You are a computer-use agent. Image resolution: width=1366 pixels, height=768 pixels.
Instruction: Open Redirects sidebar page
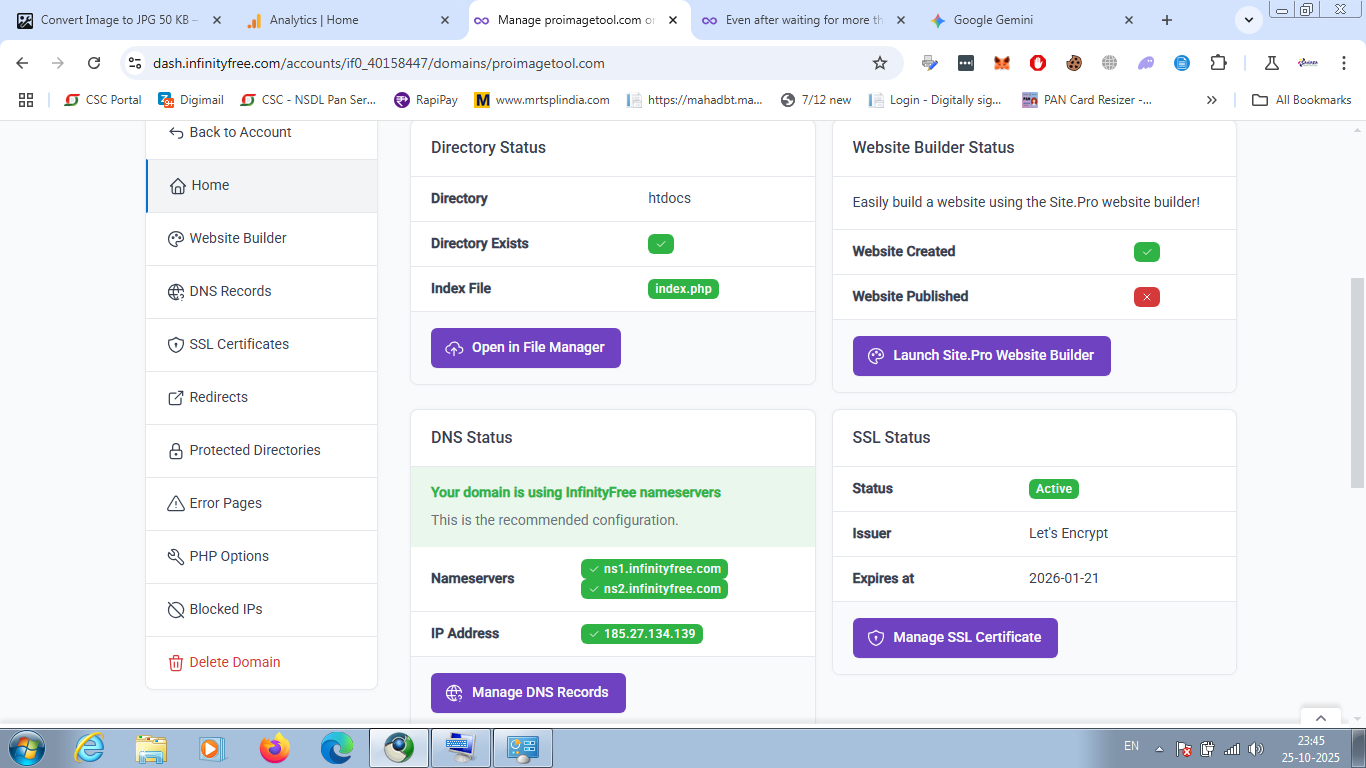click(x=218, y=397)
